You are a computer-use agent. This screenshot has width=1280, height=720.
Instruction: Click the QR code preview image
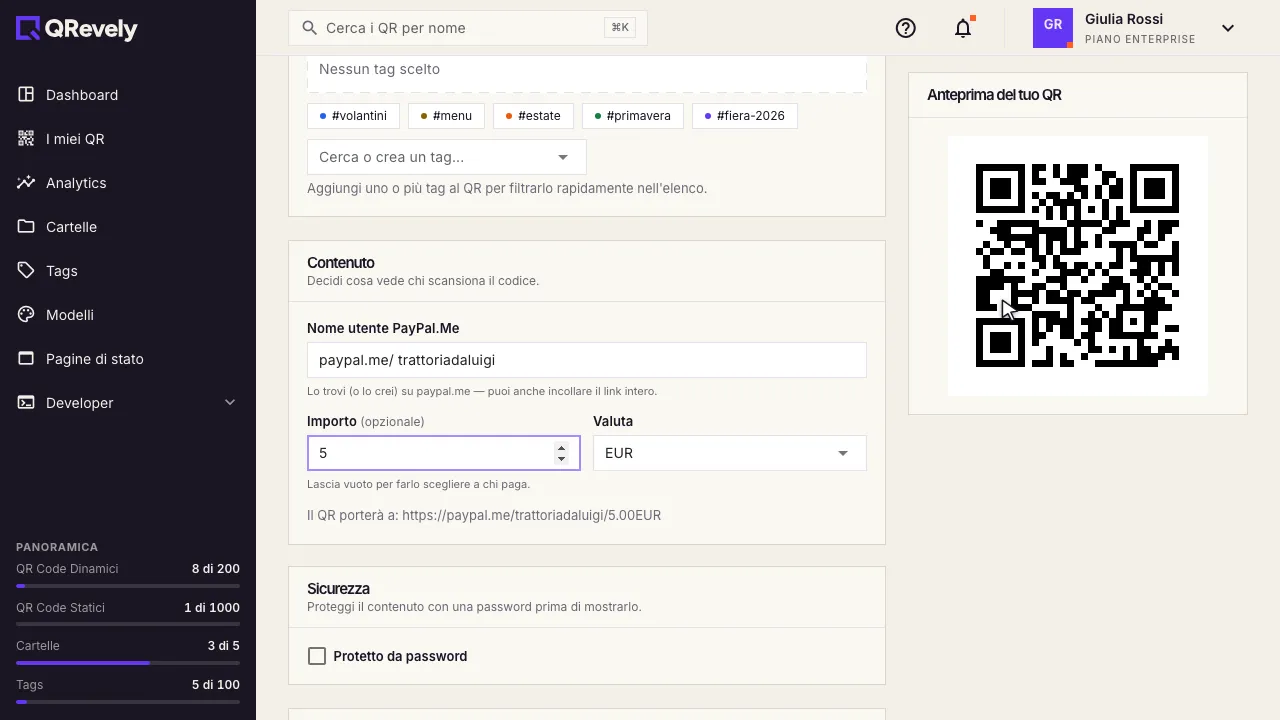click(x=1078, y=266)
